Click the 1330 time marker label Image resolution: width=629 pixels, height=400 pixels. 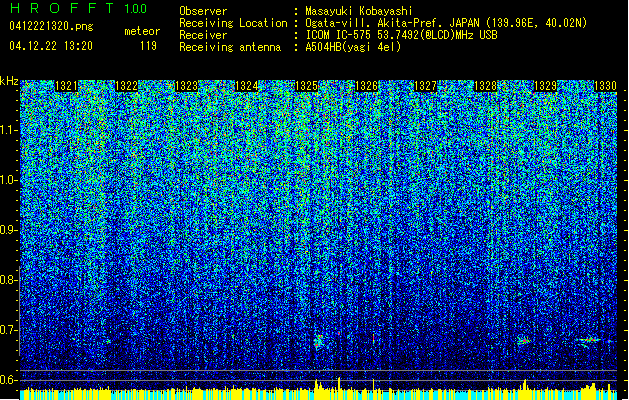605,86
